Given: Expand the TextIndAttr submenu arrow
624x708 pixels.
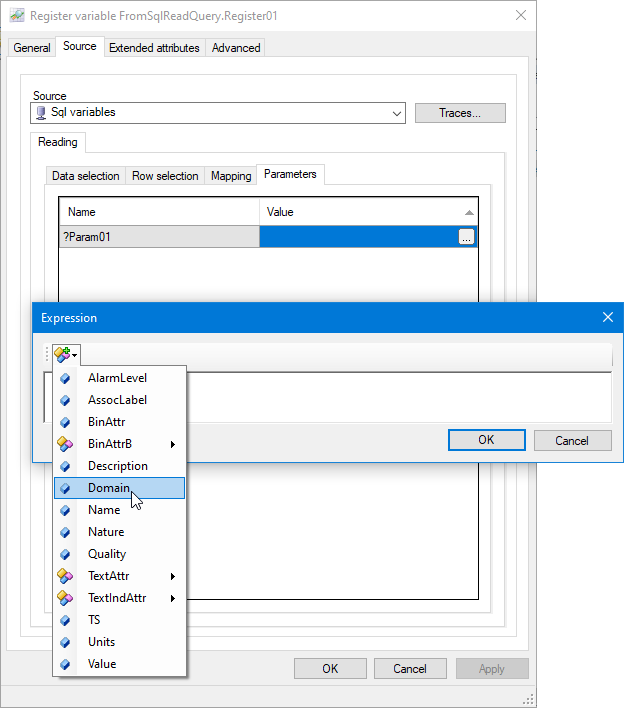Looking at the screenshot, I should [173, 598].
